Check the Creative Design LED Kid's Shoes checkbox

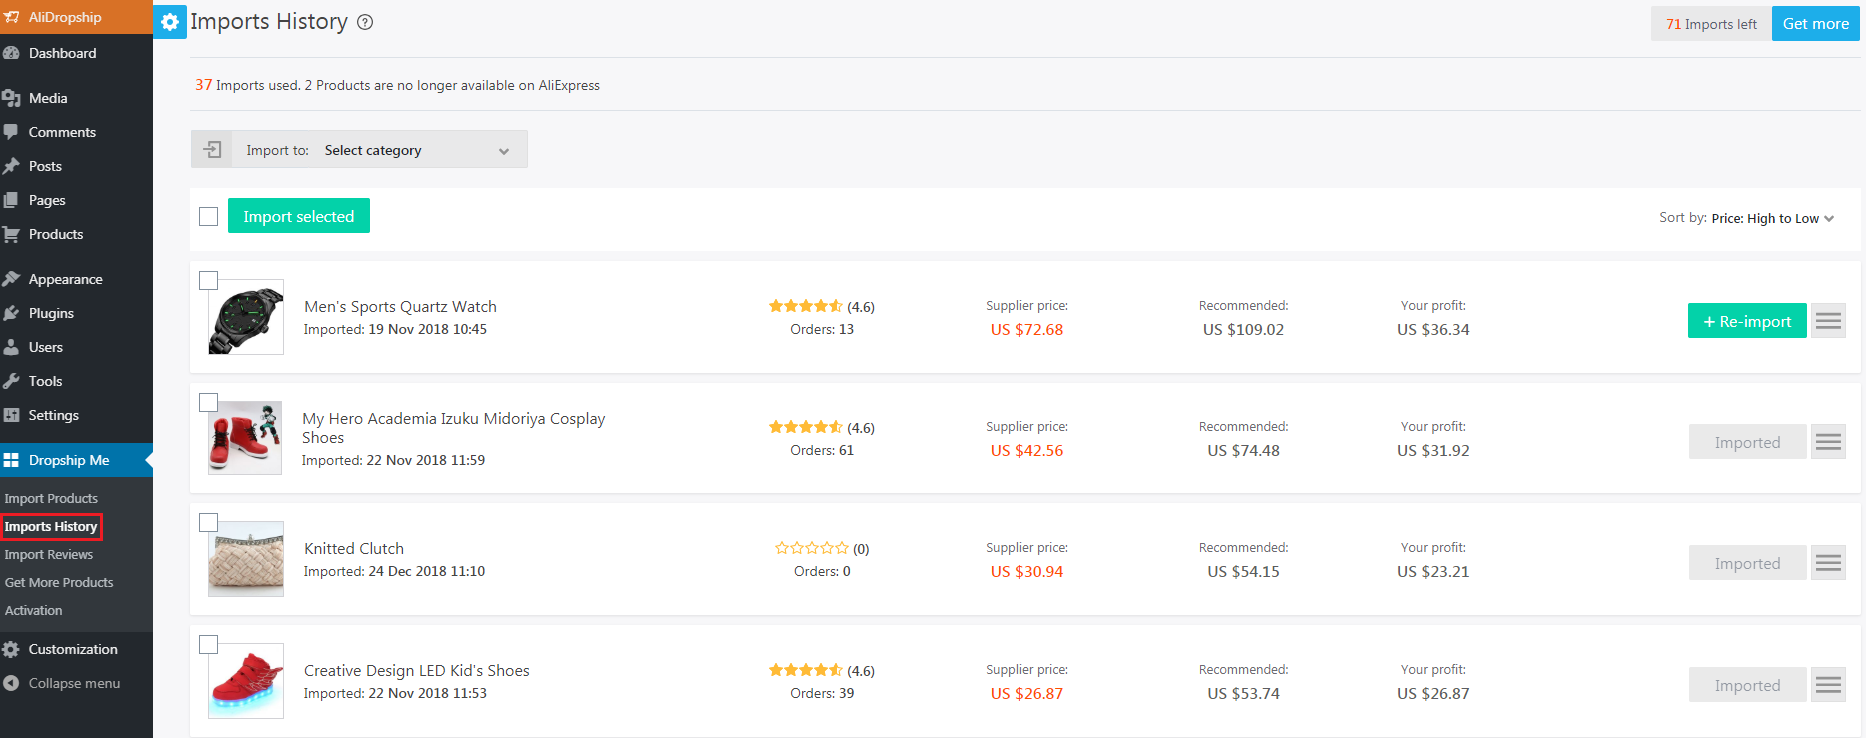click(208, 644)
